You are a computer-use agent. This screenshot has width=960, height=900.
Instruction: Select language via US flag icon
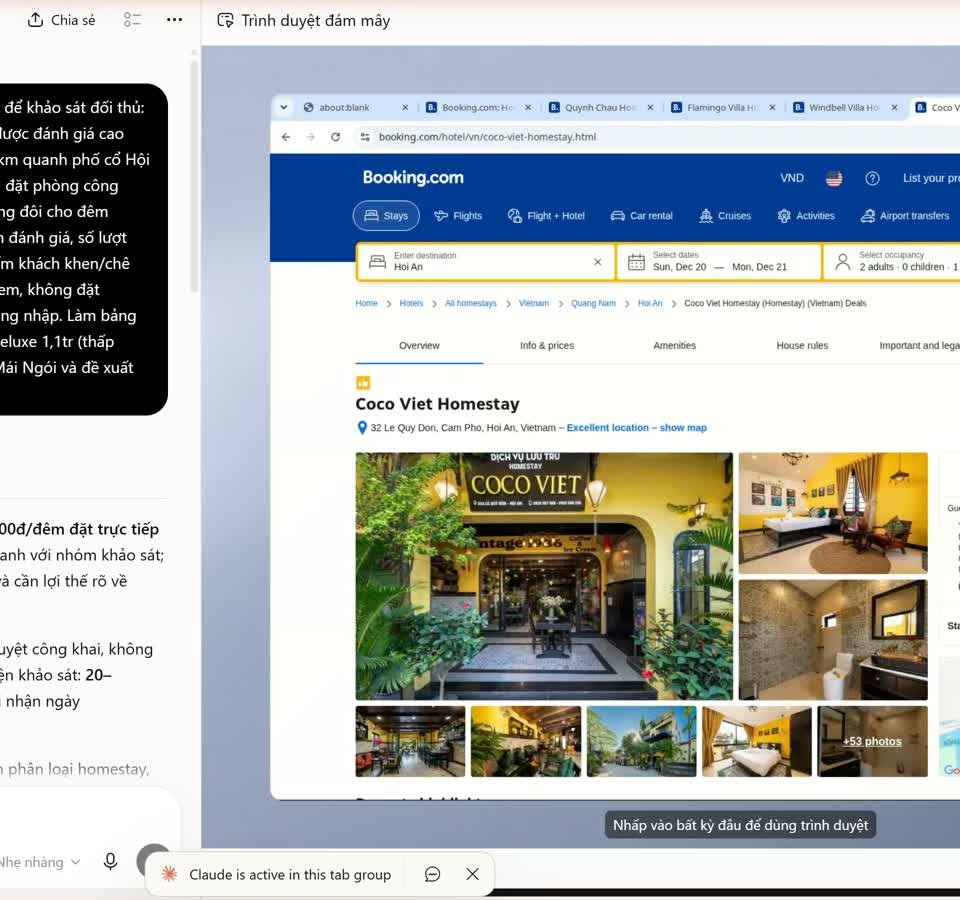click(834, 178)
